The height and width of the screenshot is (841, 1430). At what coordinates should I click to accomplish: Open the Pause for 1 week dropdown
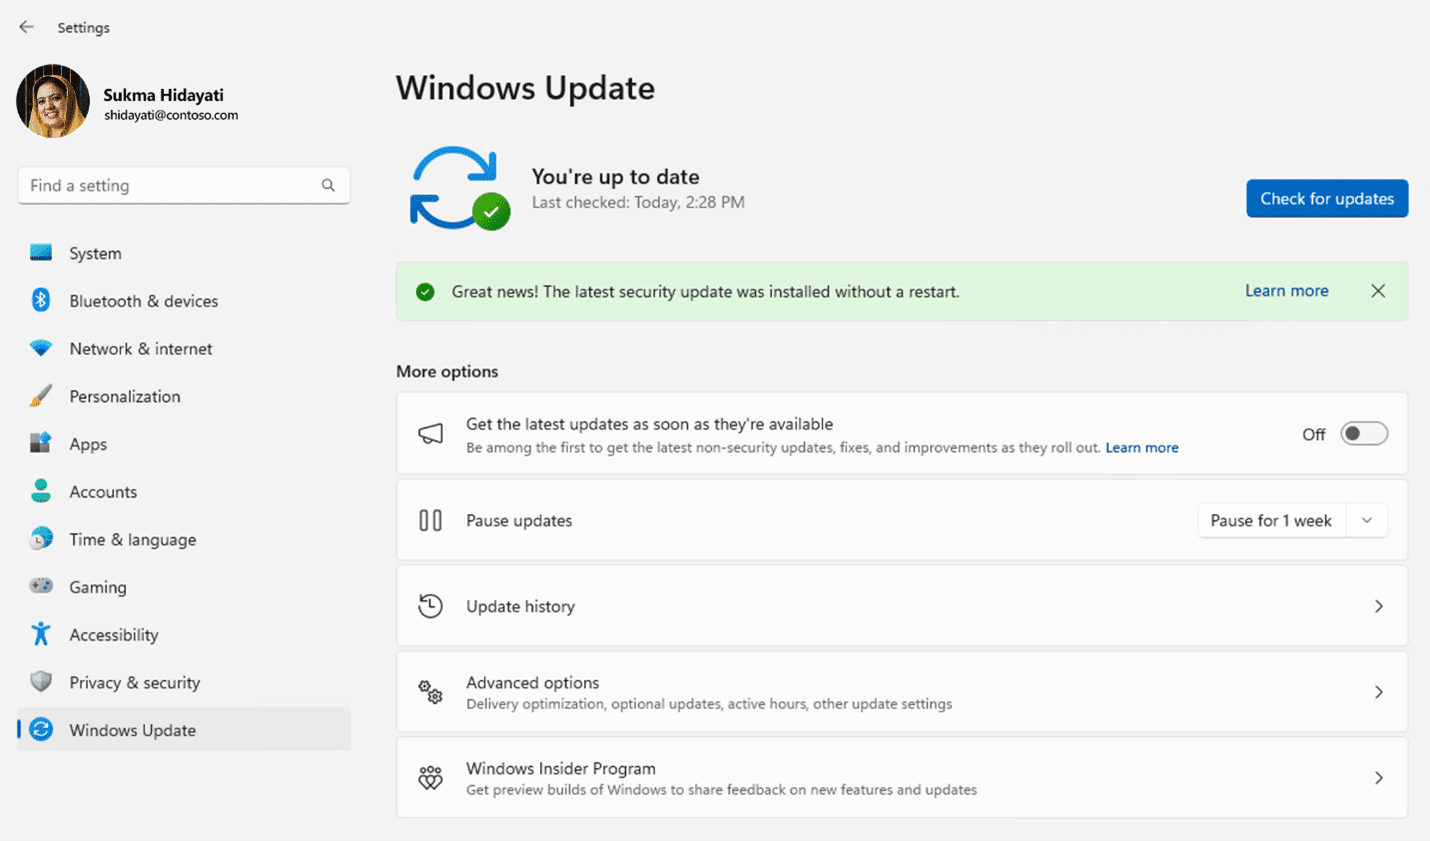1367,520
